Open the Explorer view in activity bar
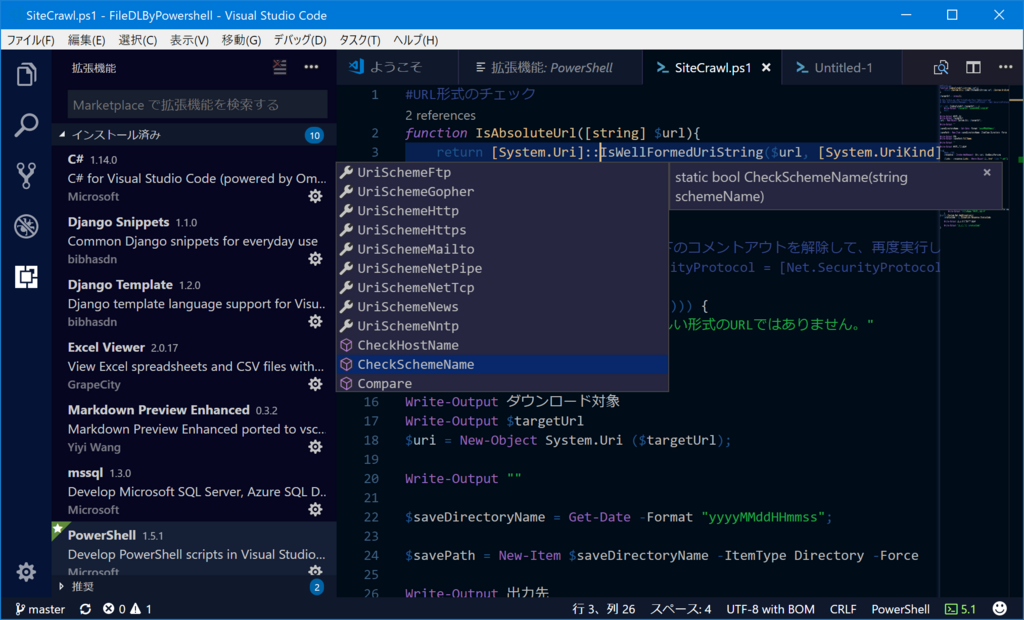The width and height of the screenshot is (1024, 620). (x=26, y=74)
